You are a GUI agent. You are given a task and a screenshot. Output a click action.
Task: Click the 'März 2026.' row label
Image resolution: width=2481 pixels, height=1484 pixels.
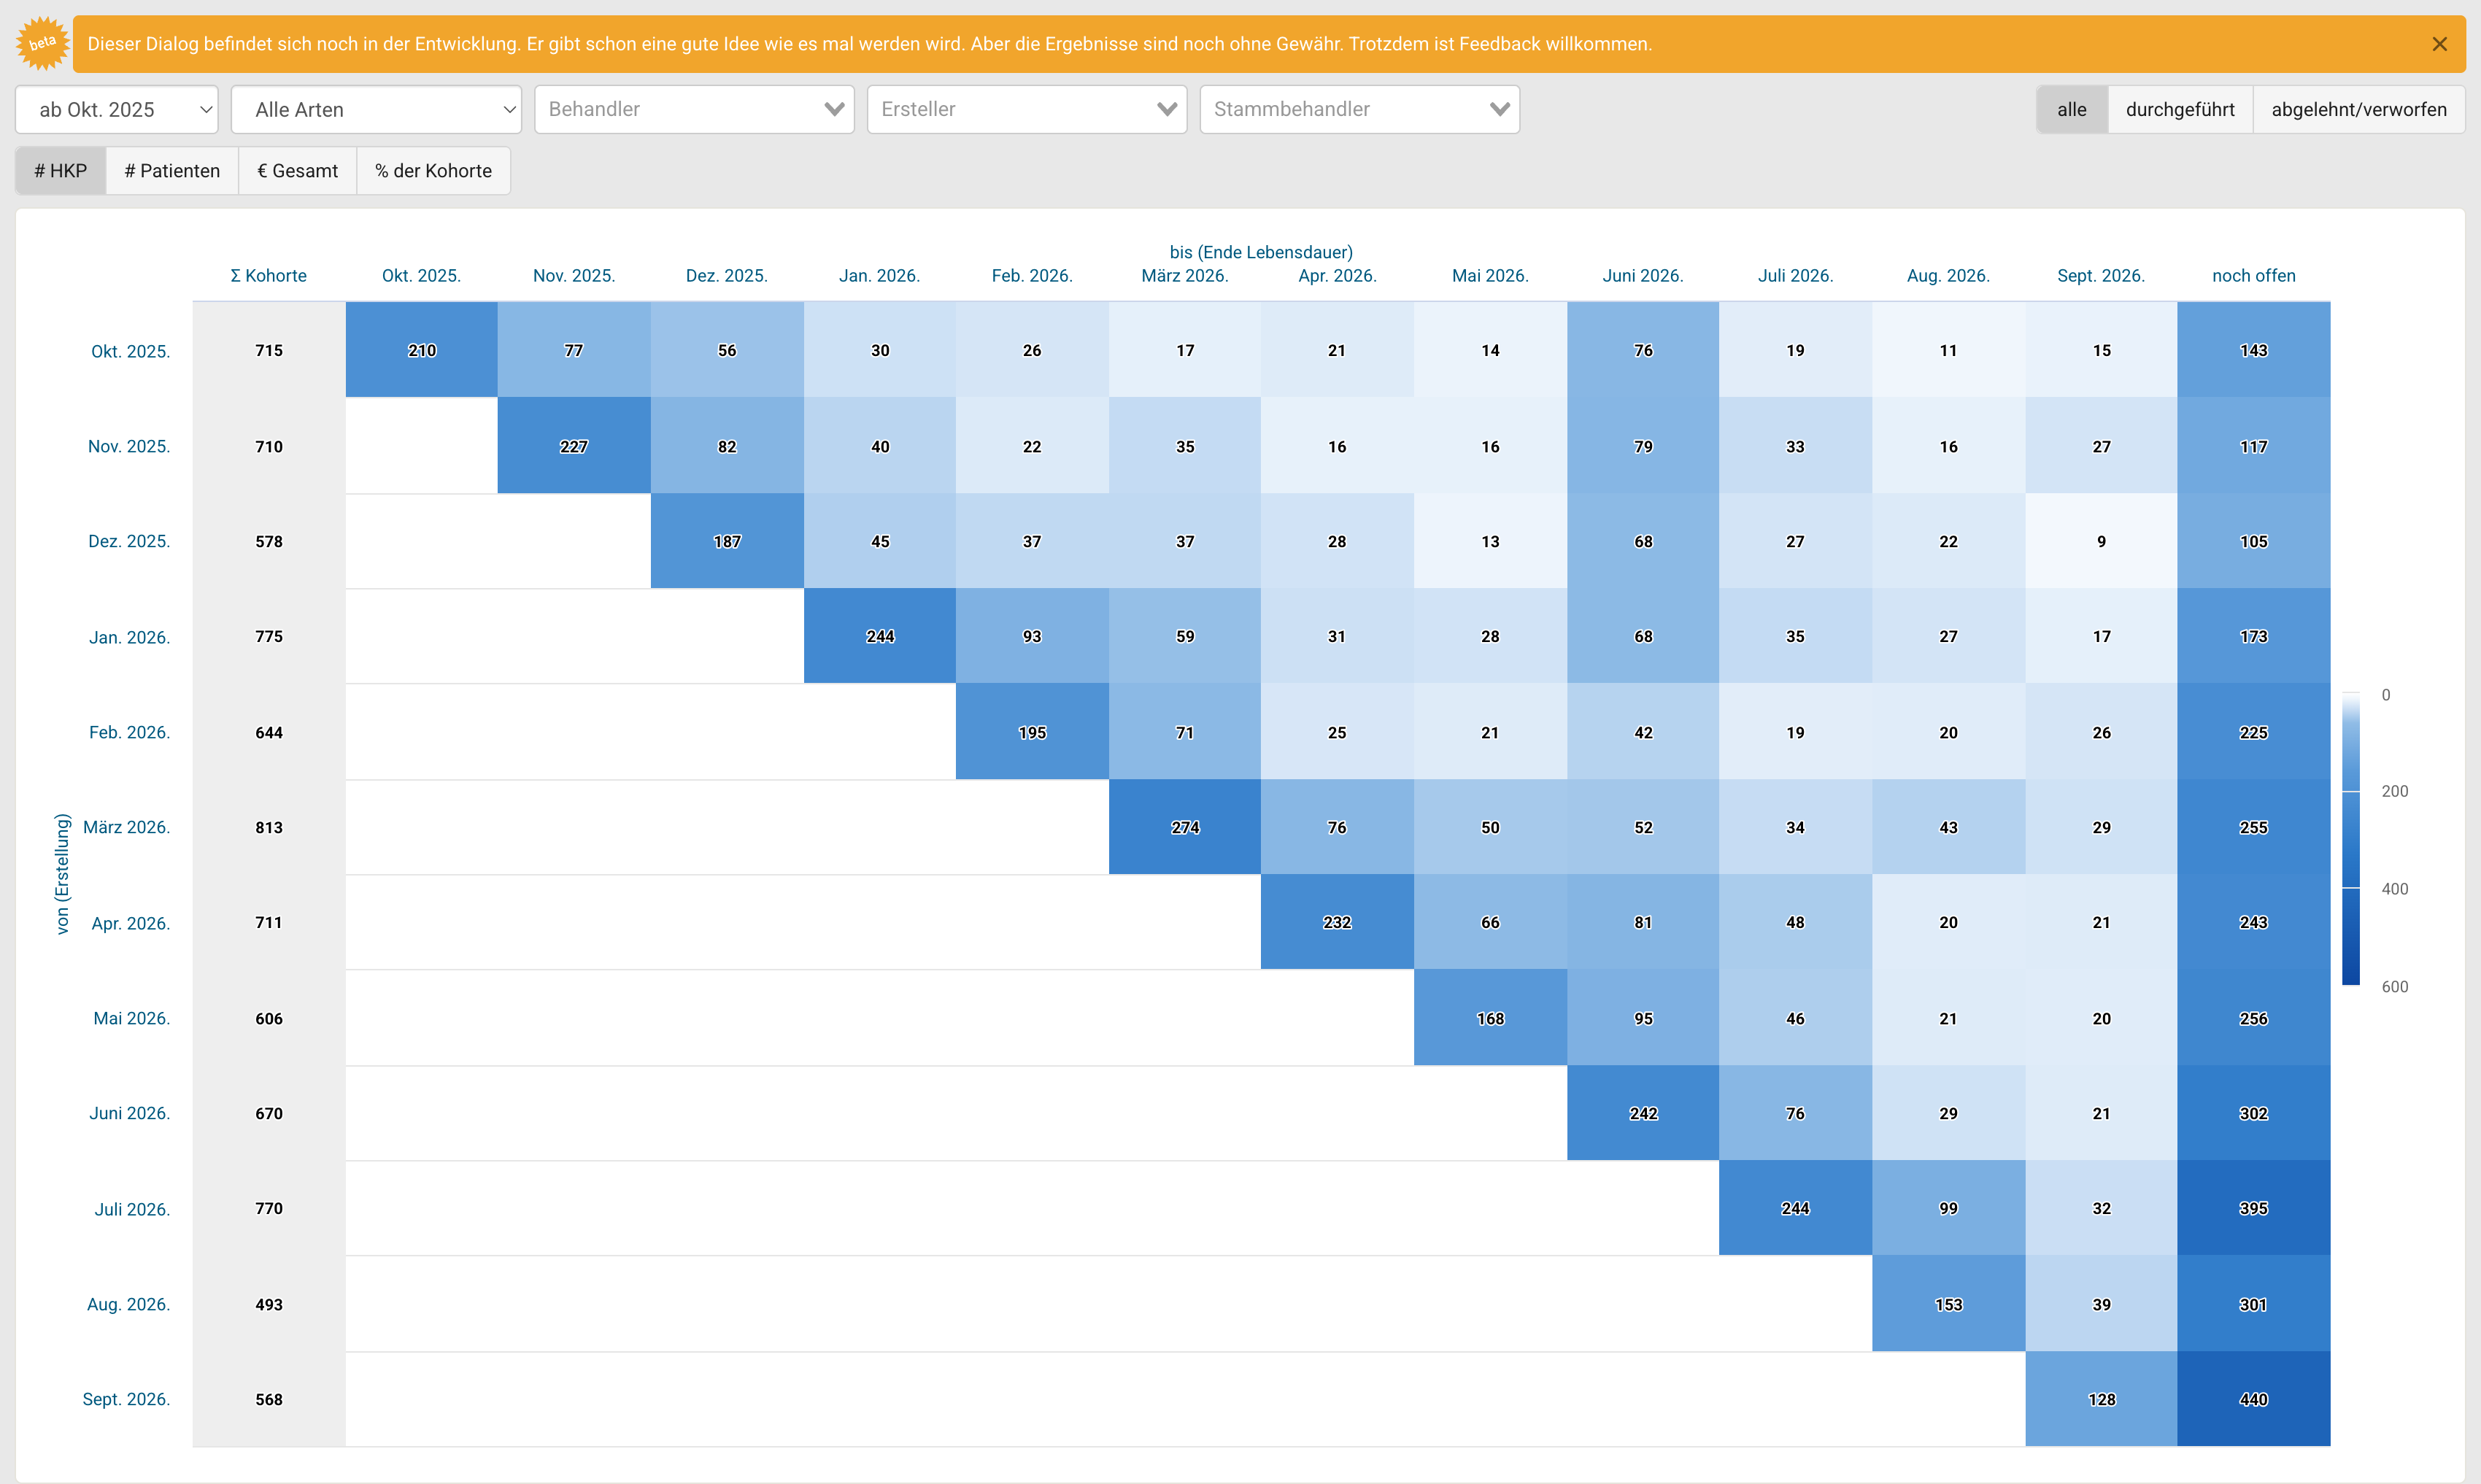[x=127, y=827]
